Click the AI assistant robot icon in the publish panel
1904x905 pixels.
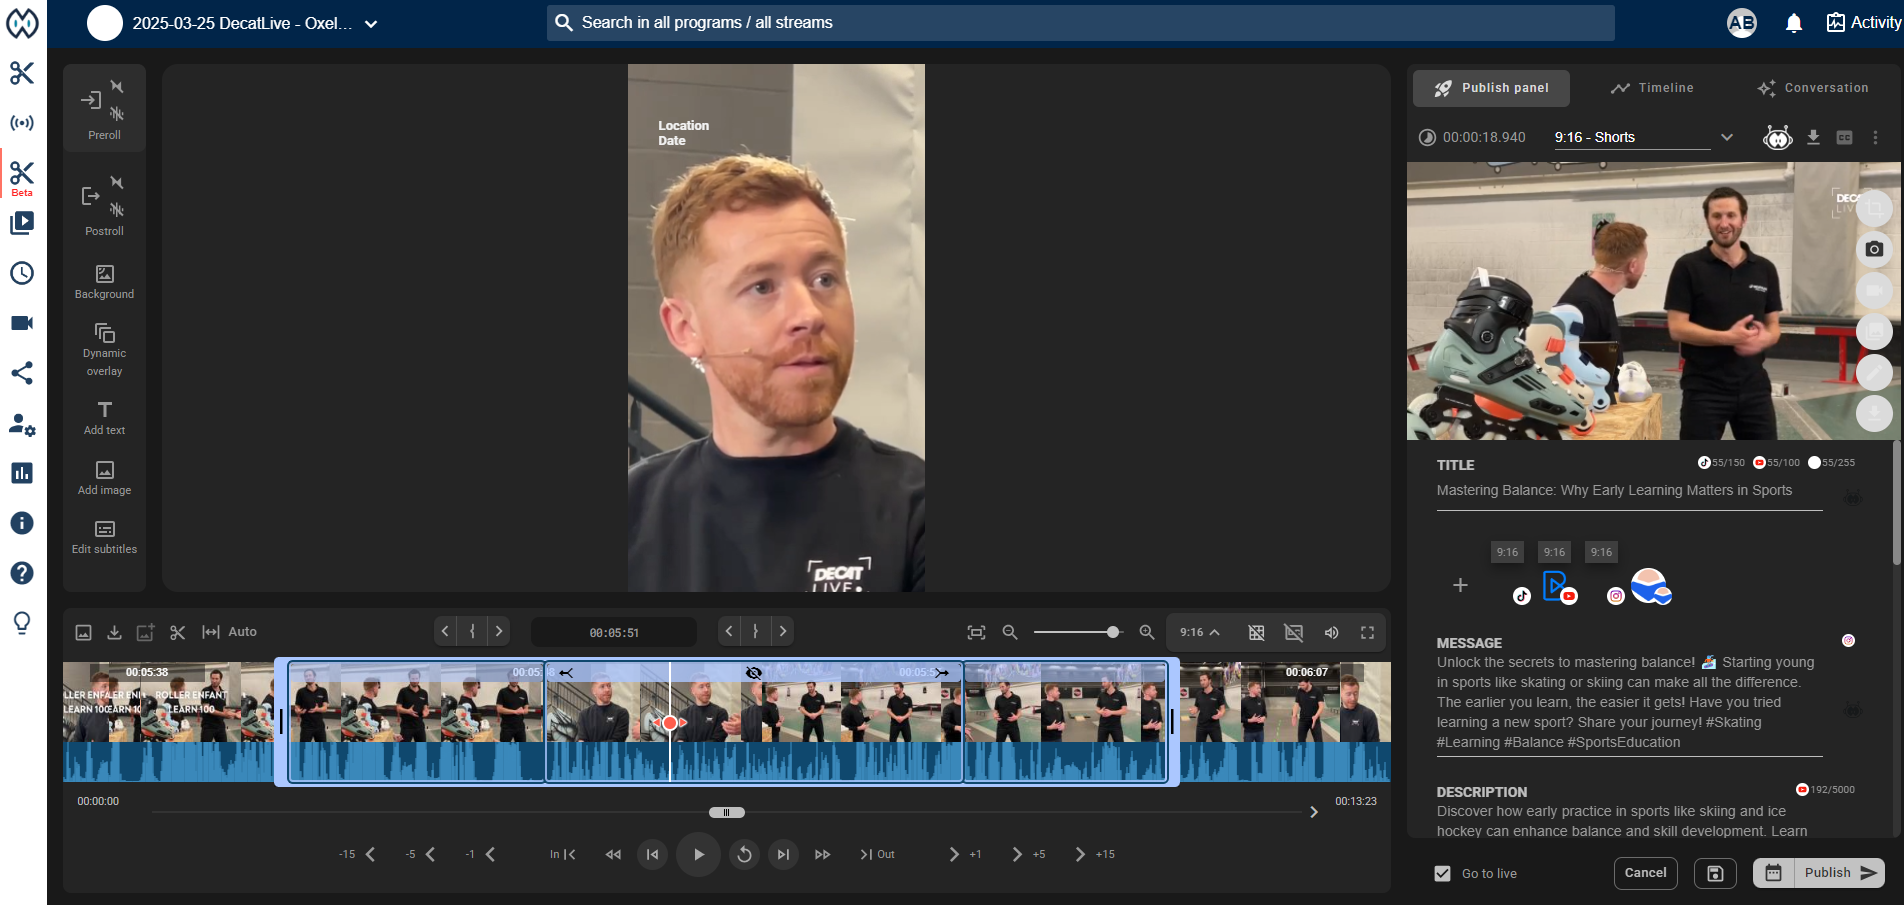click(x=1777, y=139)
